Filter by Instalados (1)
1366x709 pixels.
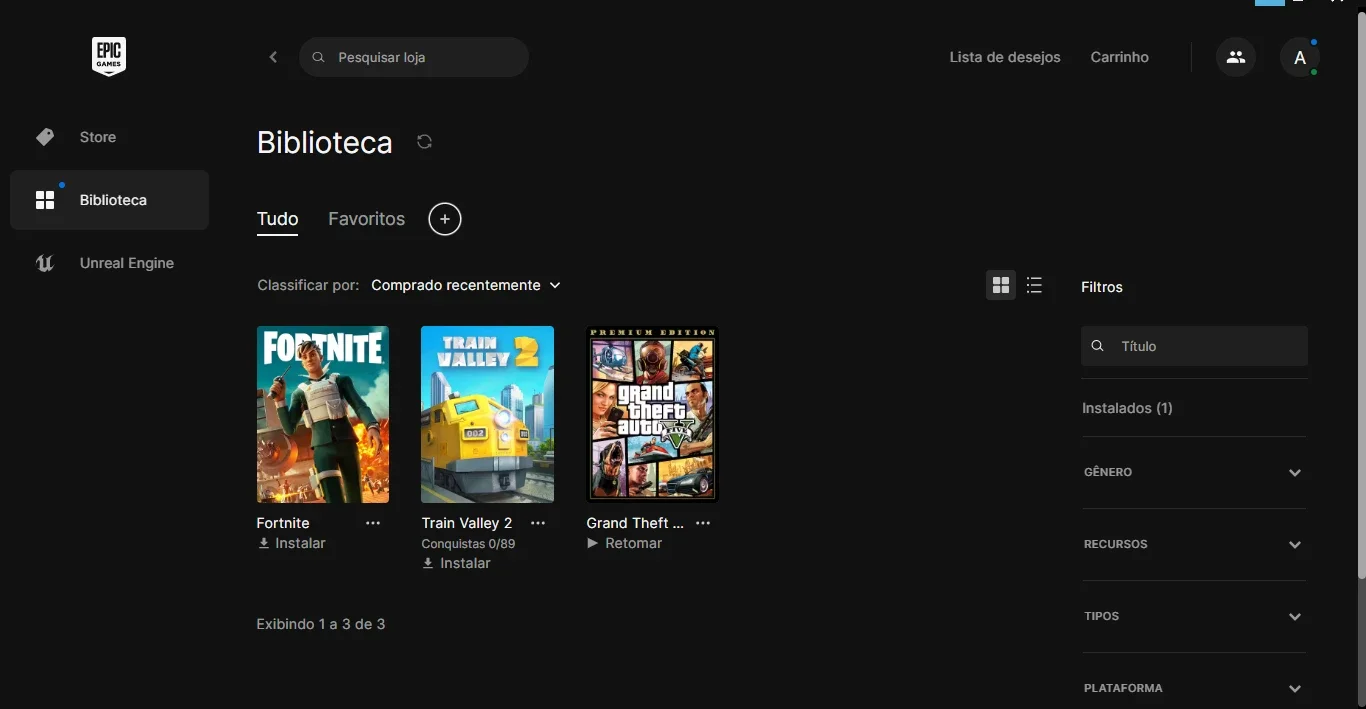tap(1127, 408)
